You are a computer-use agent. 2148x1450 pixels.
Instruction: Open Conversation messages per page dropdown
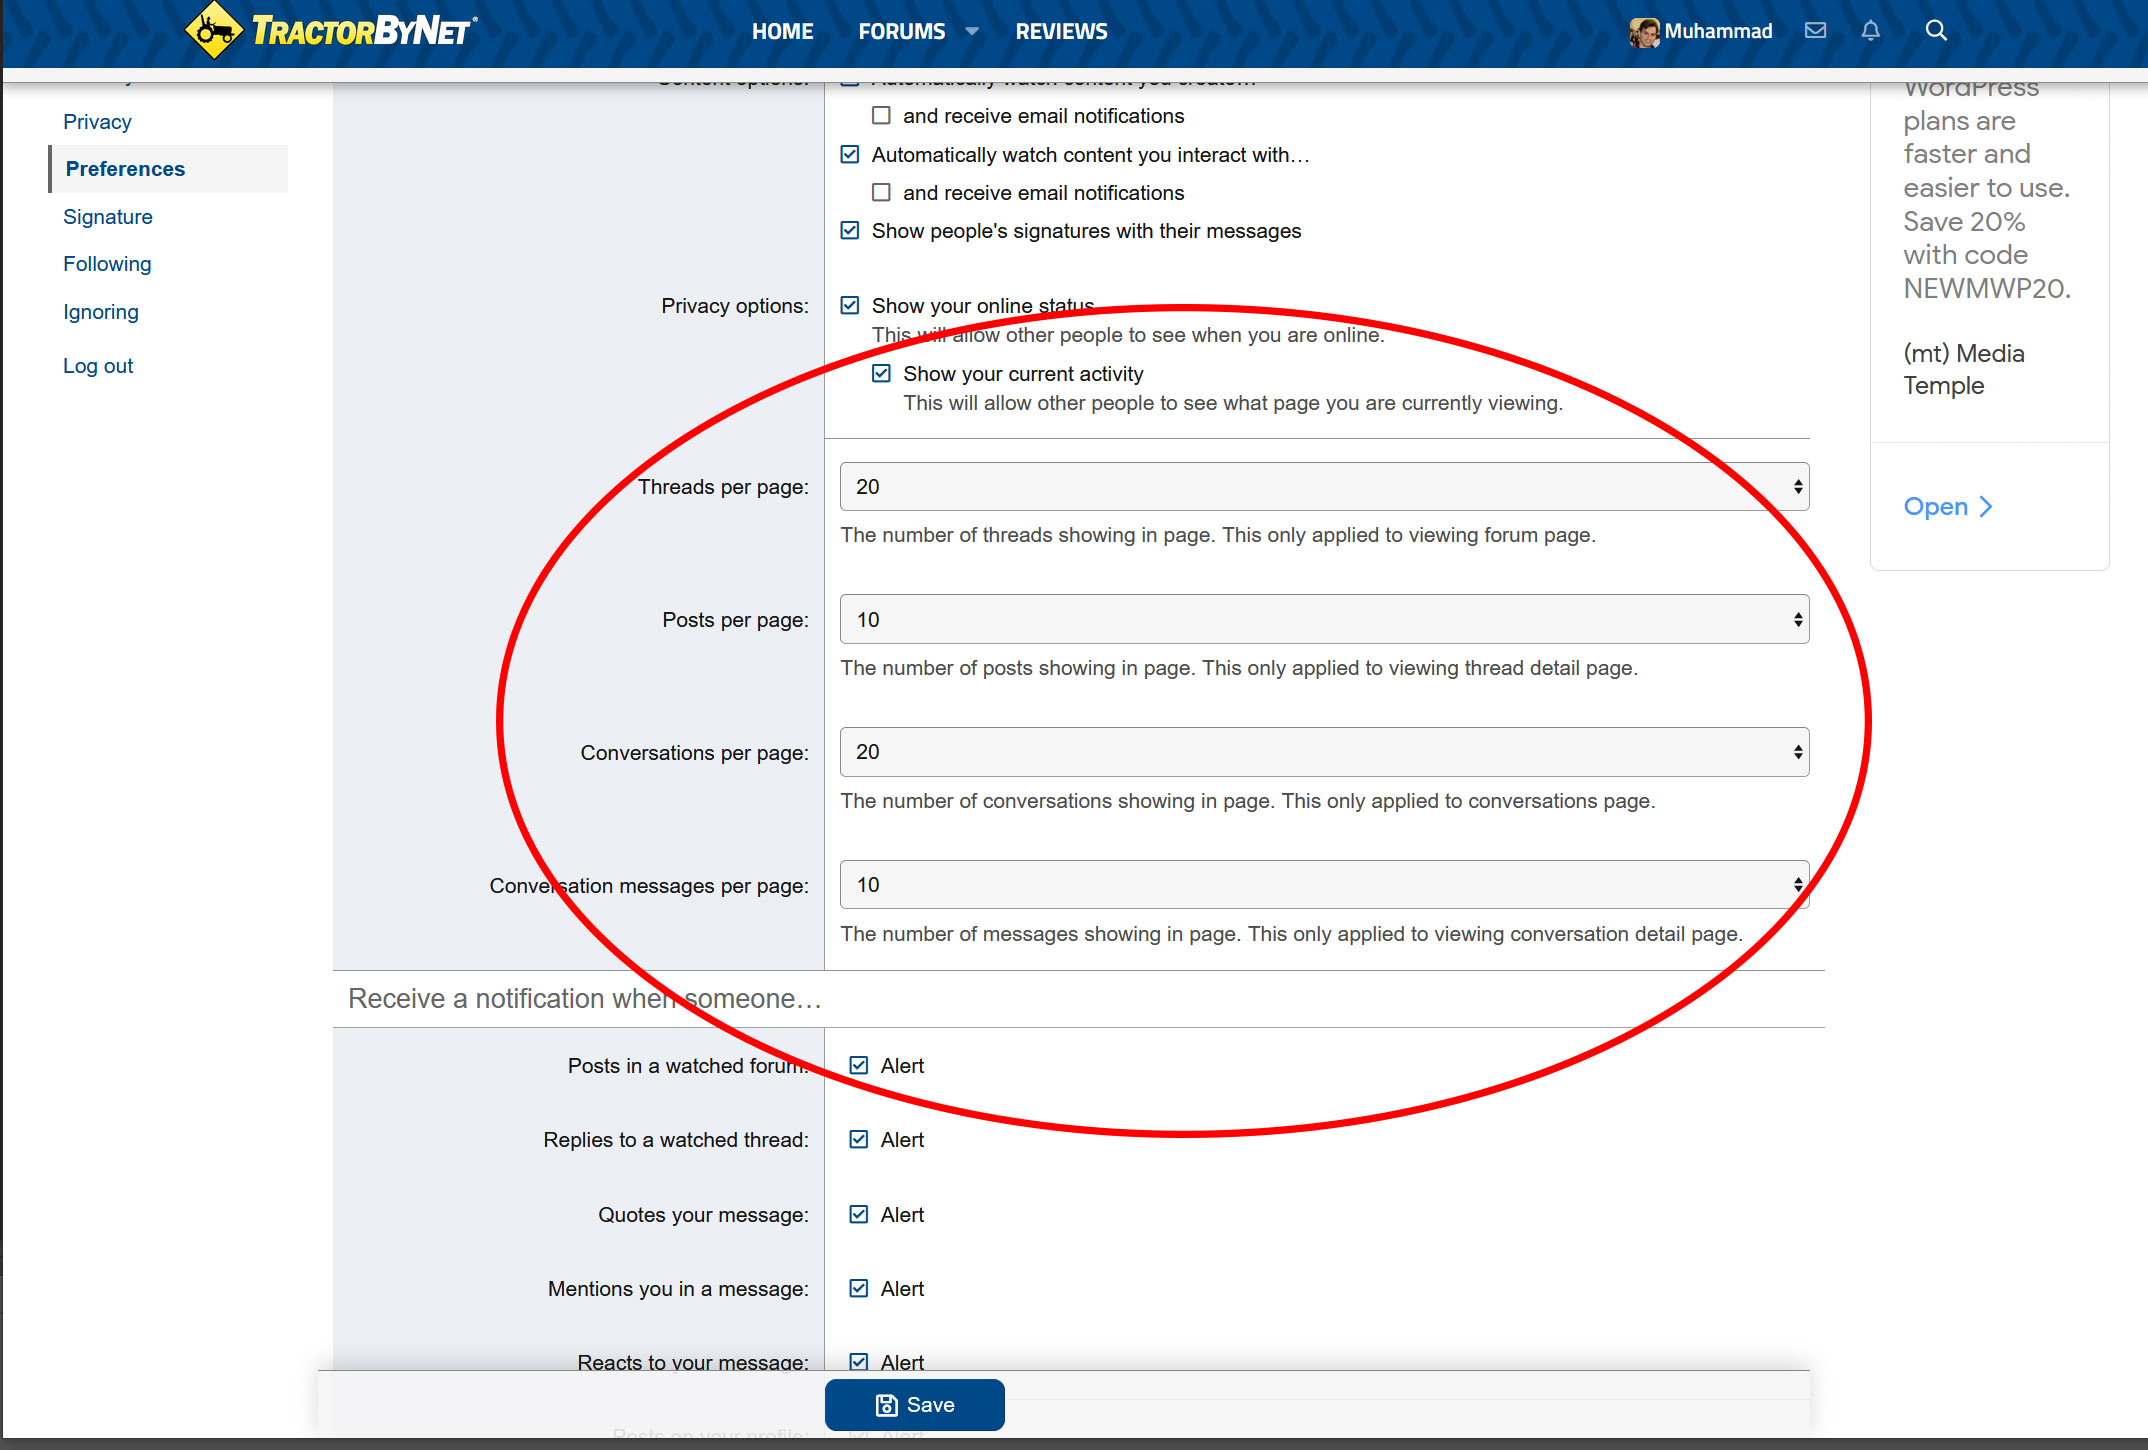coord(1324,885)
